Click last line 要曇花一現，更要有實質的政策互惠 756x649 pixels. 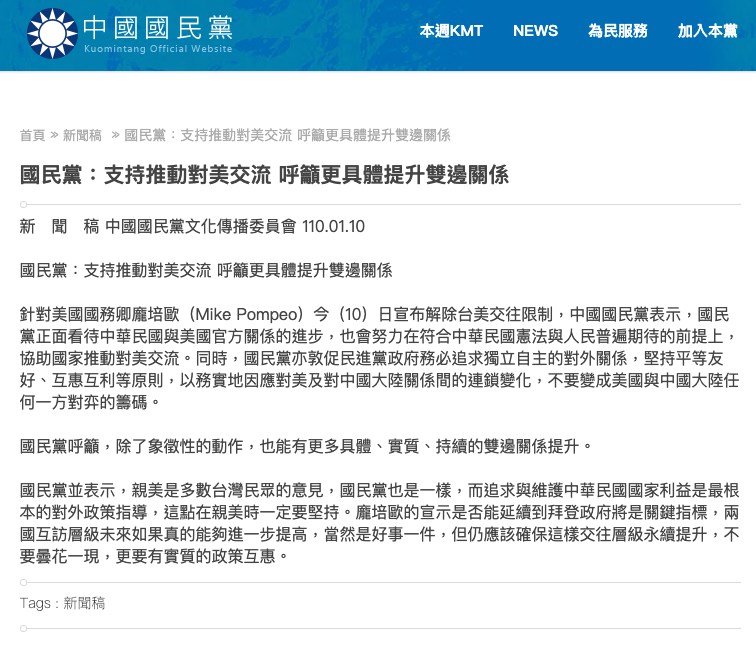(x=154, y=556)
